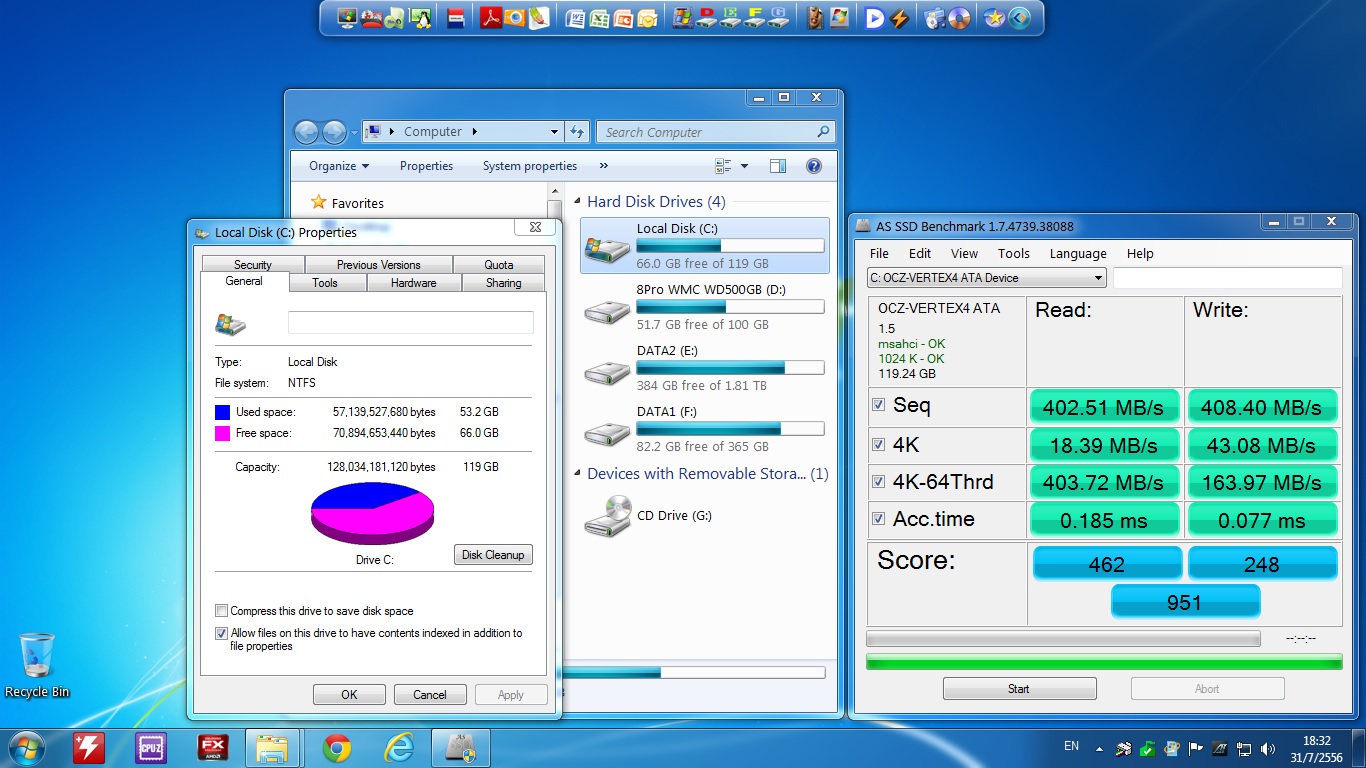Toggle the Acc.time benchmark checkbox
The width and height of the screenshot is (1366, 768).
click(x=879, y=518)
